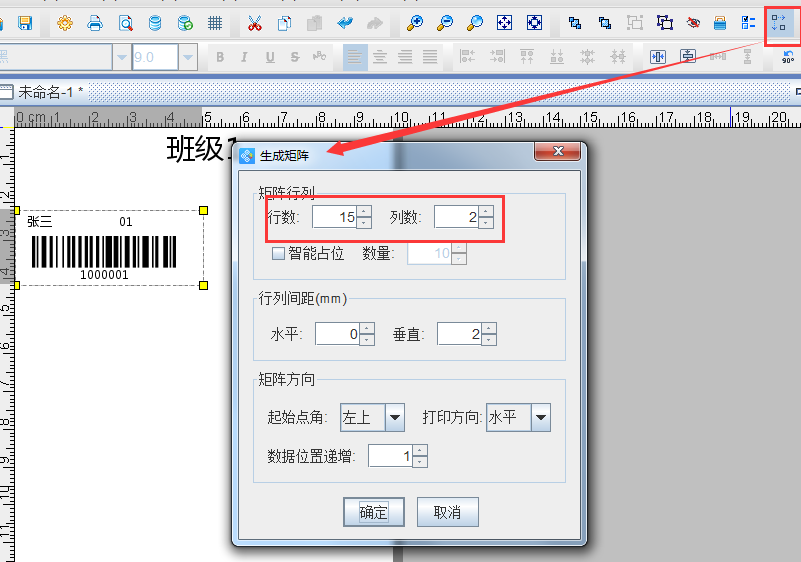Image resolution: width=801 pixels, height=562 pixels.
Task: Open the Database setup icon
Action: click(155, 23)
